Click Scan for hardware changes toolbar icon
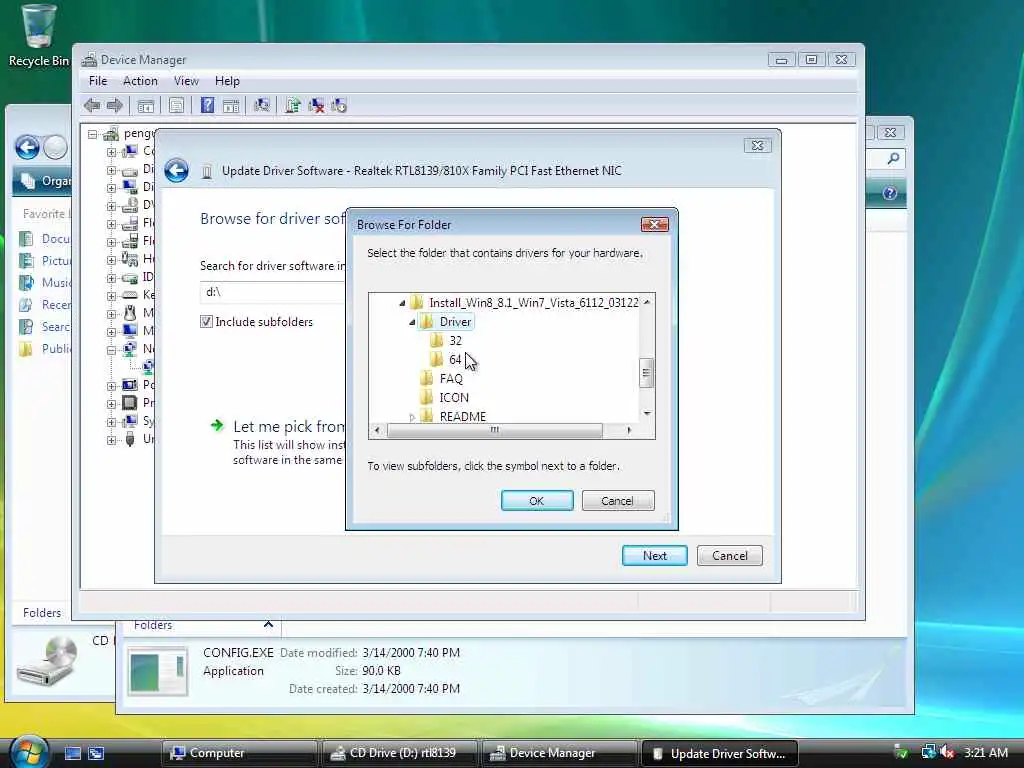Screen dimensions: 1024x768 pos(262,105)
